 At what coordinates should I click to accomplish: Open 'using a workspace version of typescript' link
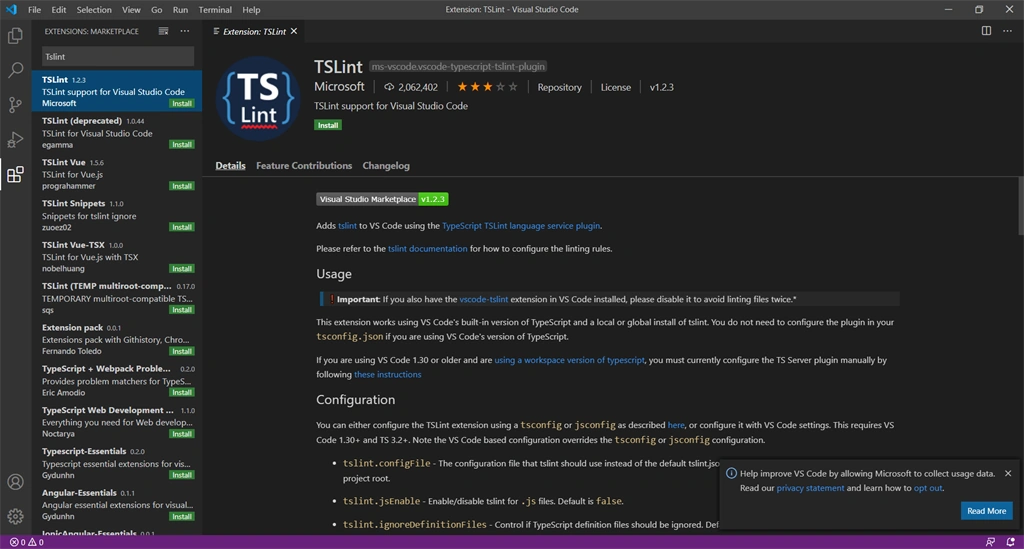tap(569, 360)
